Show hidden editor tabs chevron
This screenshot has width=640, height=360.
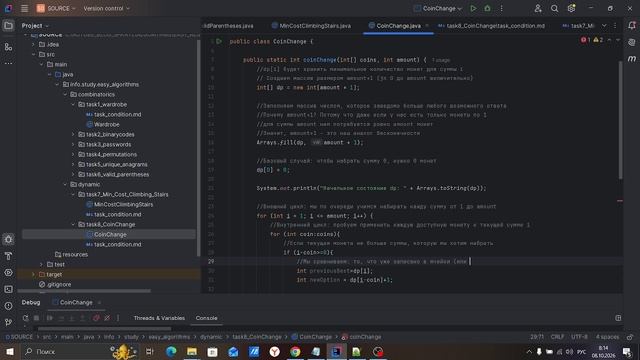[604, 26]
